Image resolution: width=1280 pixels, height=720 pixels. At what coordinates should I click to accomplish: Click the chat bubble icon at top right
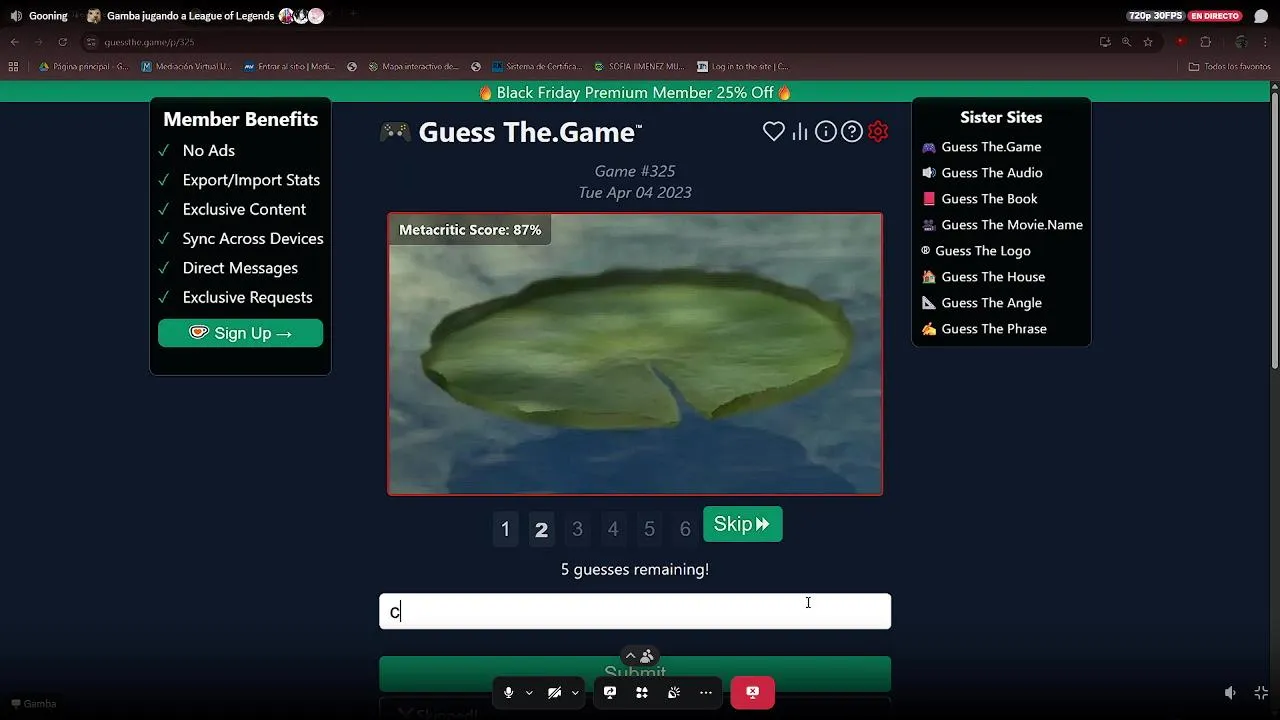[x=1261, y=16]
